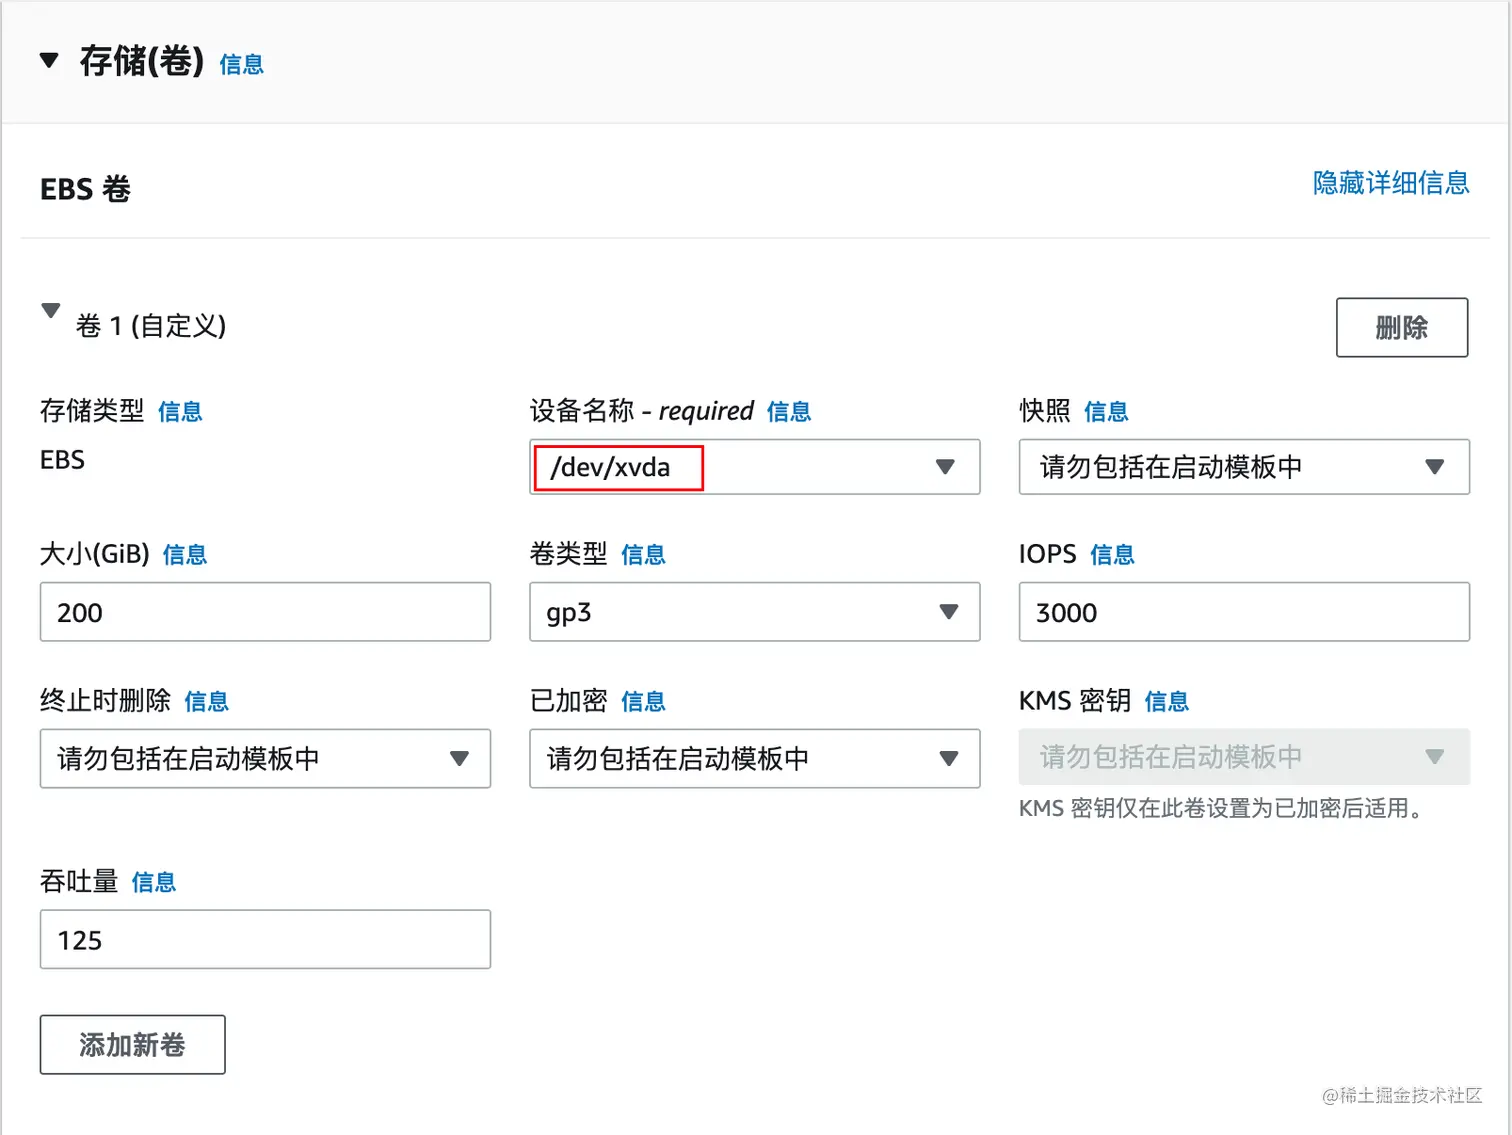Image resolution: width=1512 pixels, height=1135 pixels.
Task: Open the 终止时删除 dropdown
Action: point(265,759)
